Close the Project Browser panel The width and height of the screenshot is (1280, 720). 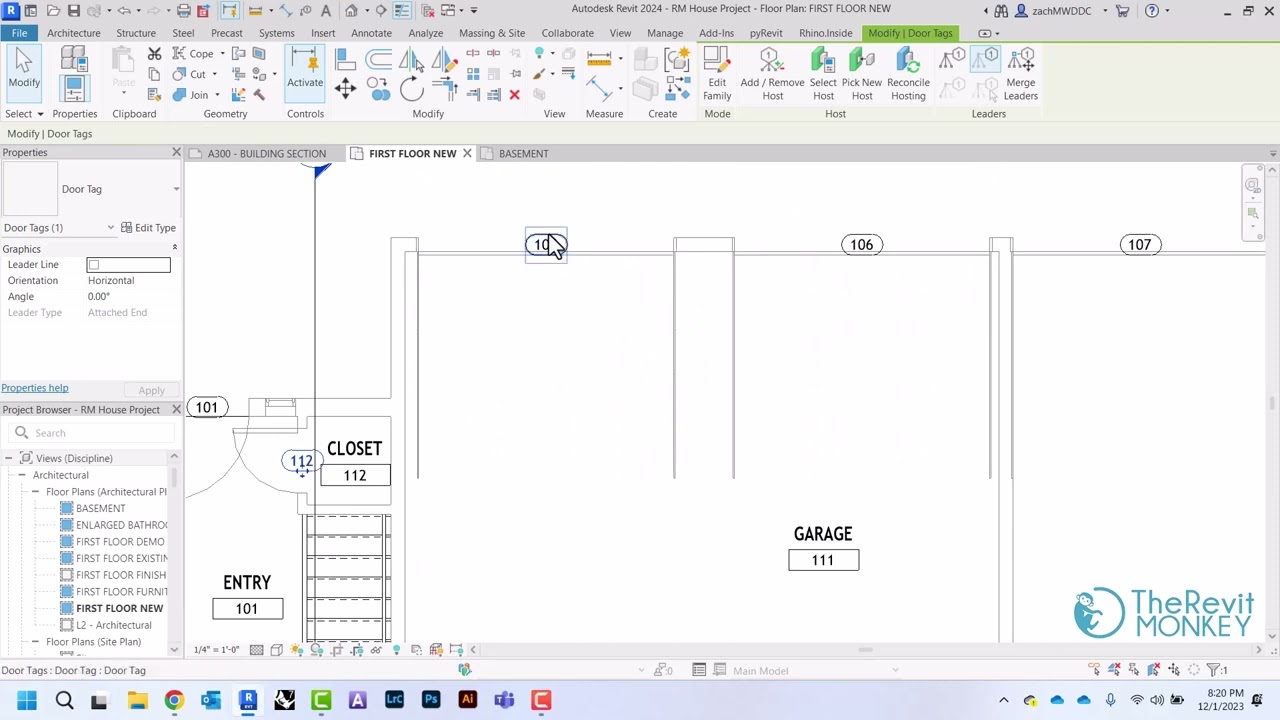pos(176,410)
